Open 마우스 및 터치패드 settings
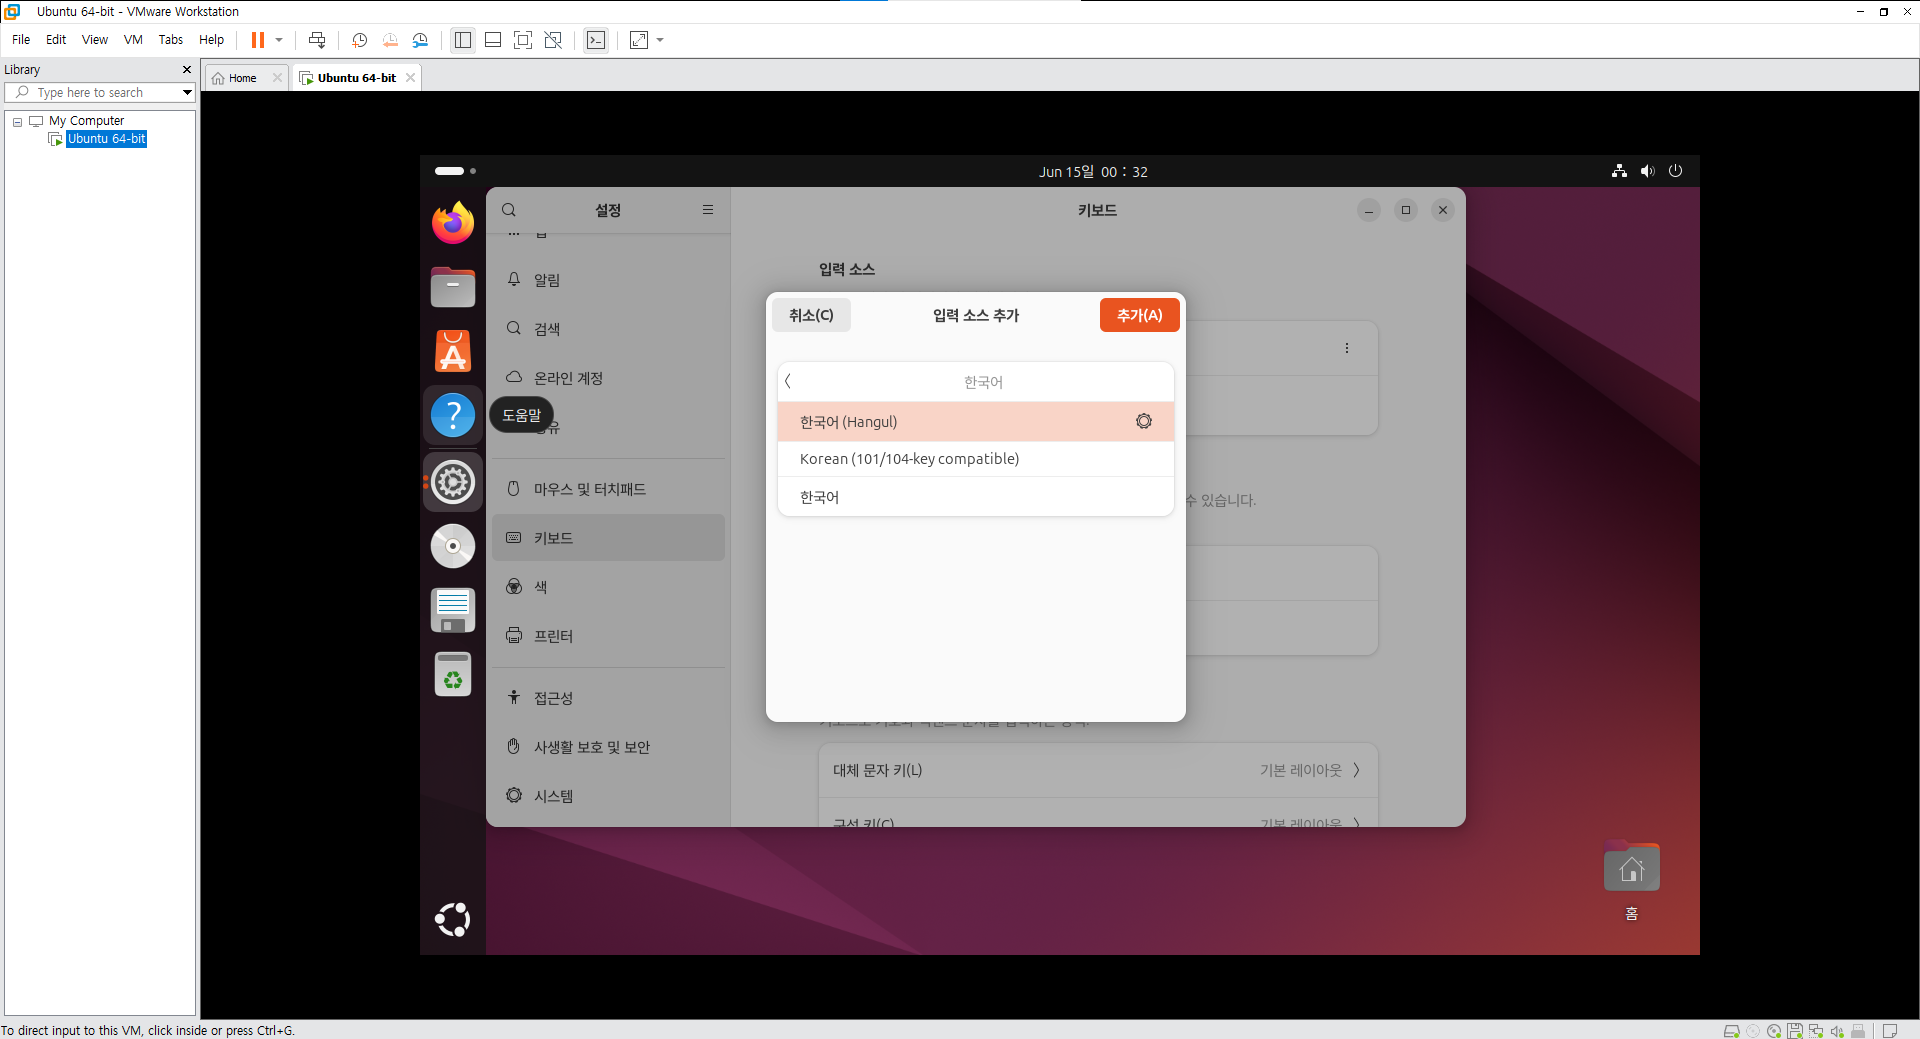Image resolution: width=1920 pixels, height=1039 pixels. (x=608, y=489)
